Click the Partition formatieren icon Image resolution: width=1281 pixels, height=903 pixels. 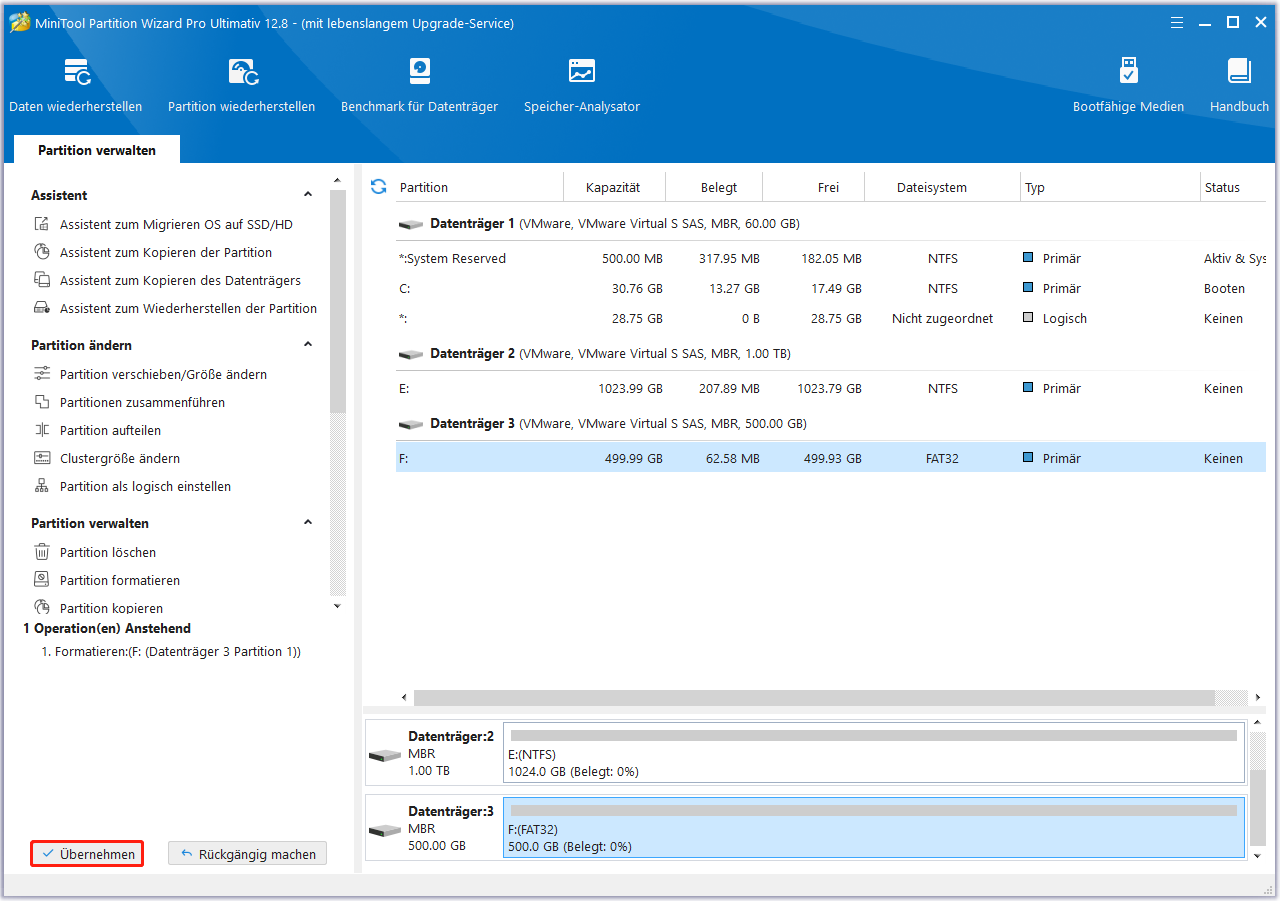pos(42,581)
